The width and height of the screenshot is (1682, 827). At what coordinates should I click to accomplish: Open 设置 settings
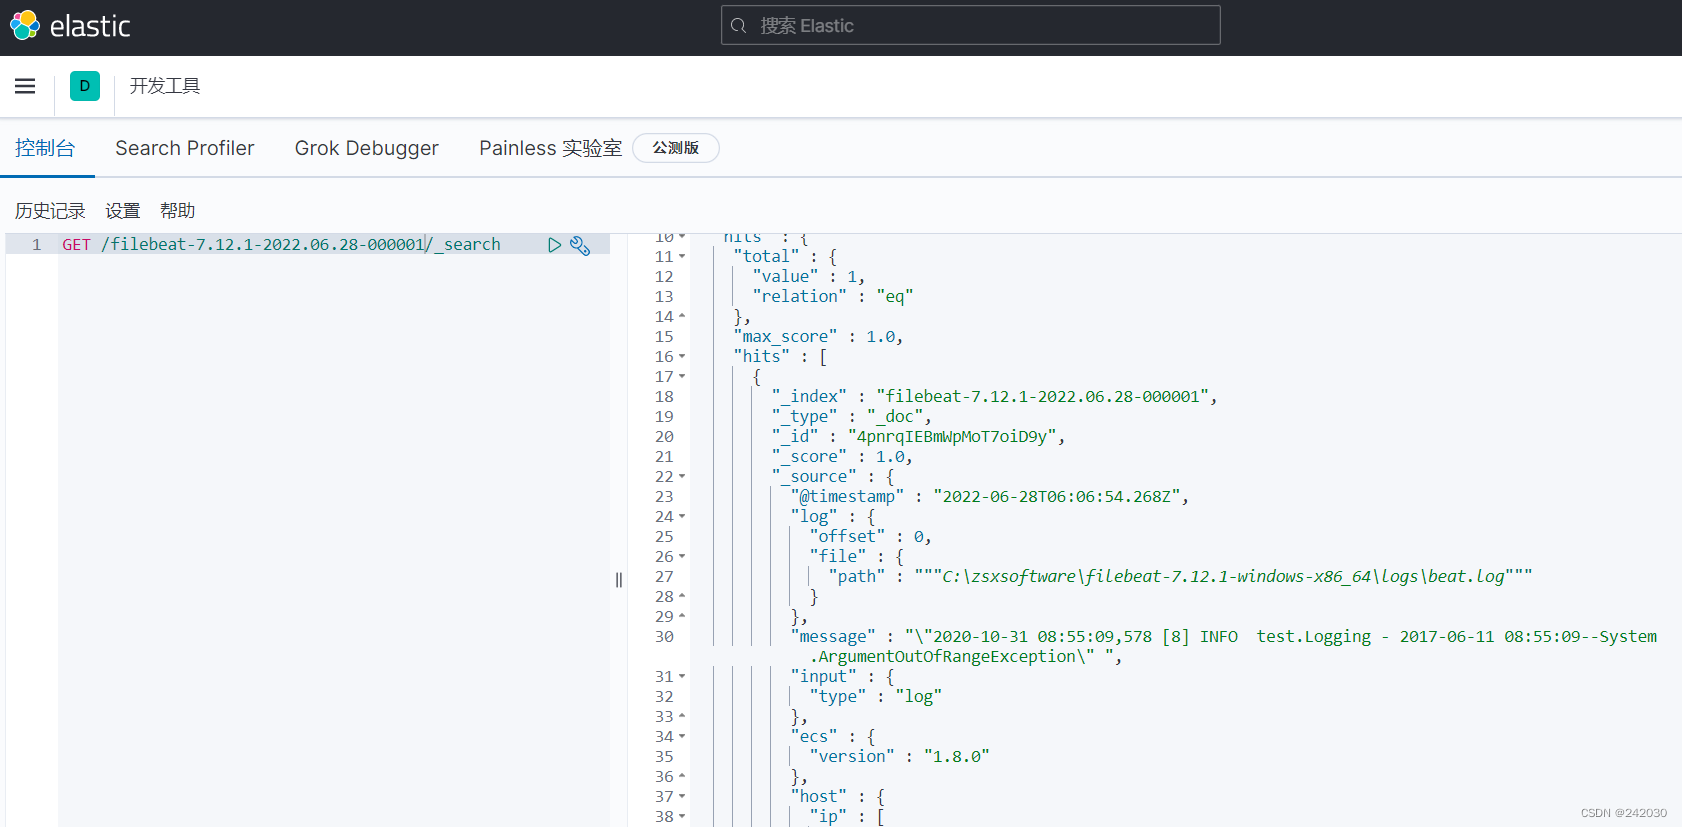[x=123, y=211]
